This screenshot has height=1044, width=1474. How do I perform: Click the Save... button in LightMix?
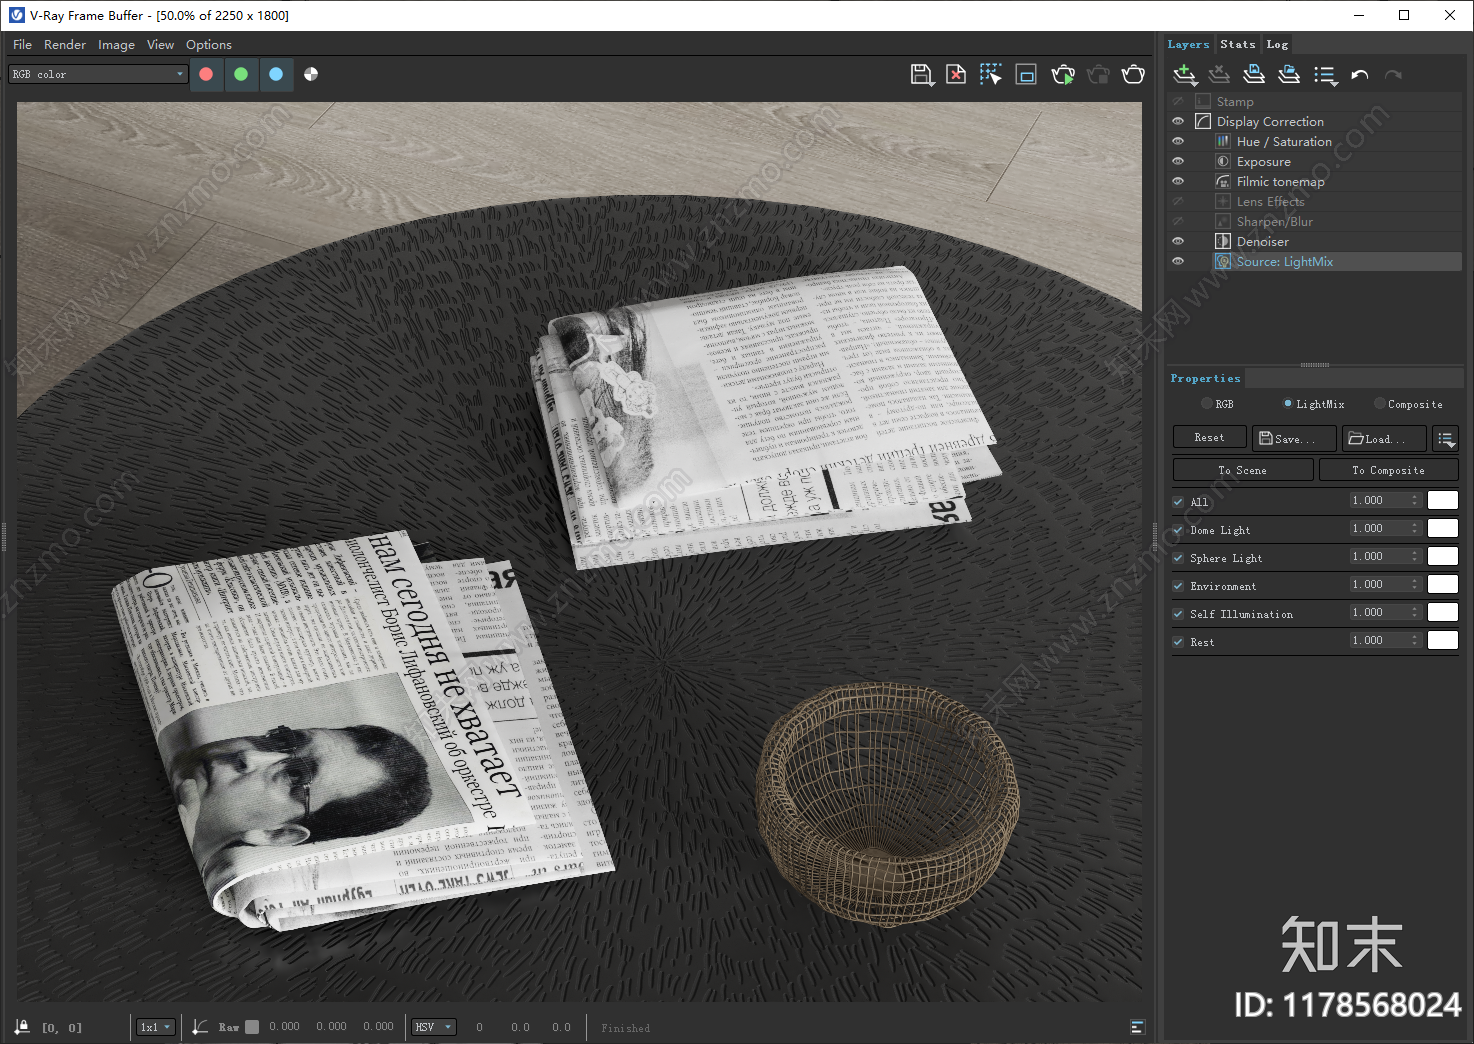(1294, 438)
